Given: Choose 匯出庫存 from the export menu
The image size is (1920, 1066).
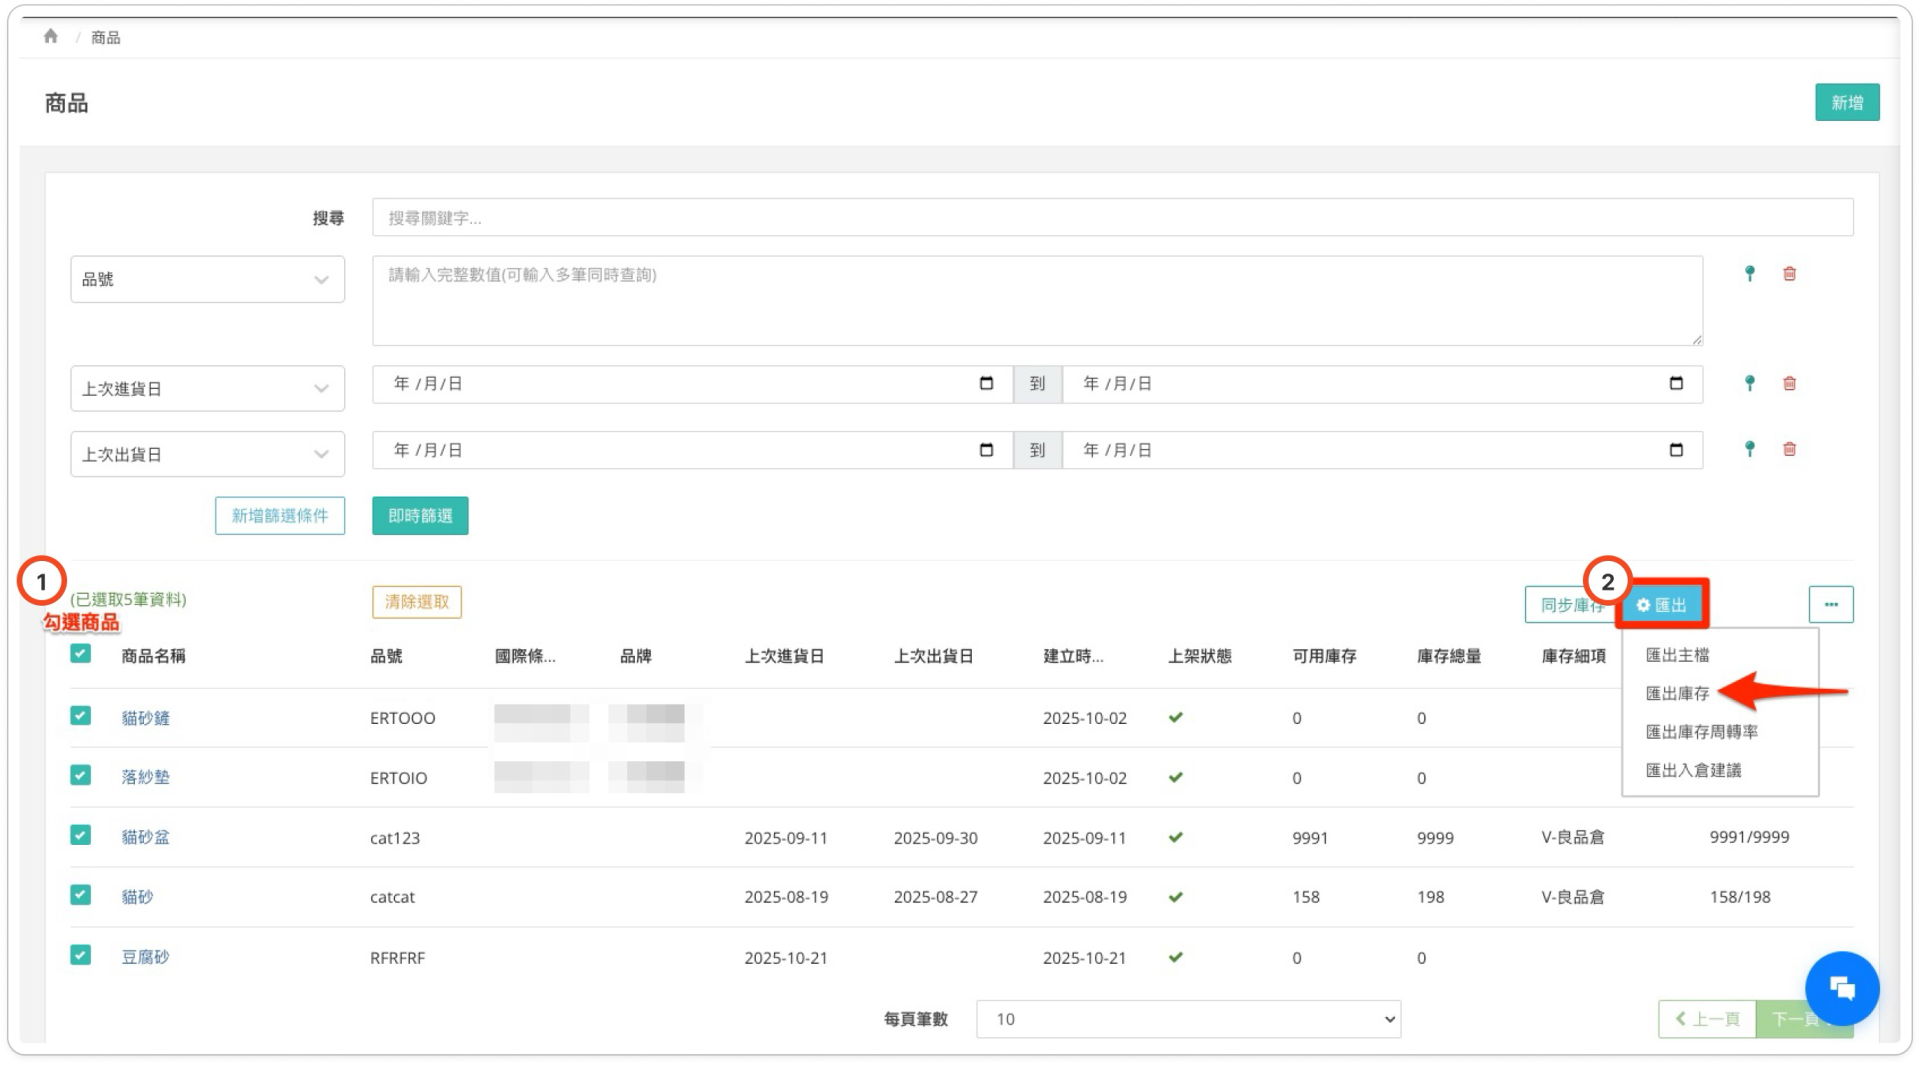Looking at the screenshot, I should pos(1677,693).
